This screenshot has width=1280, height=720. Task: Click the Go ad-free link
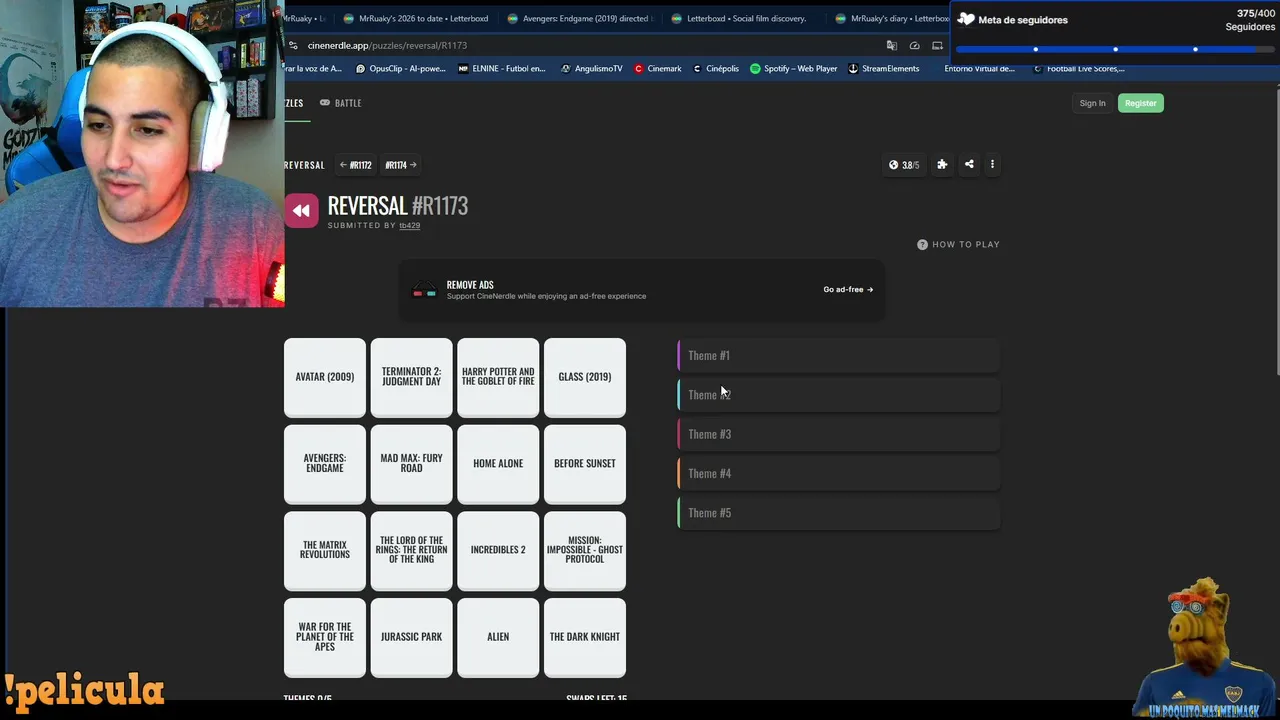pos(848,290)
